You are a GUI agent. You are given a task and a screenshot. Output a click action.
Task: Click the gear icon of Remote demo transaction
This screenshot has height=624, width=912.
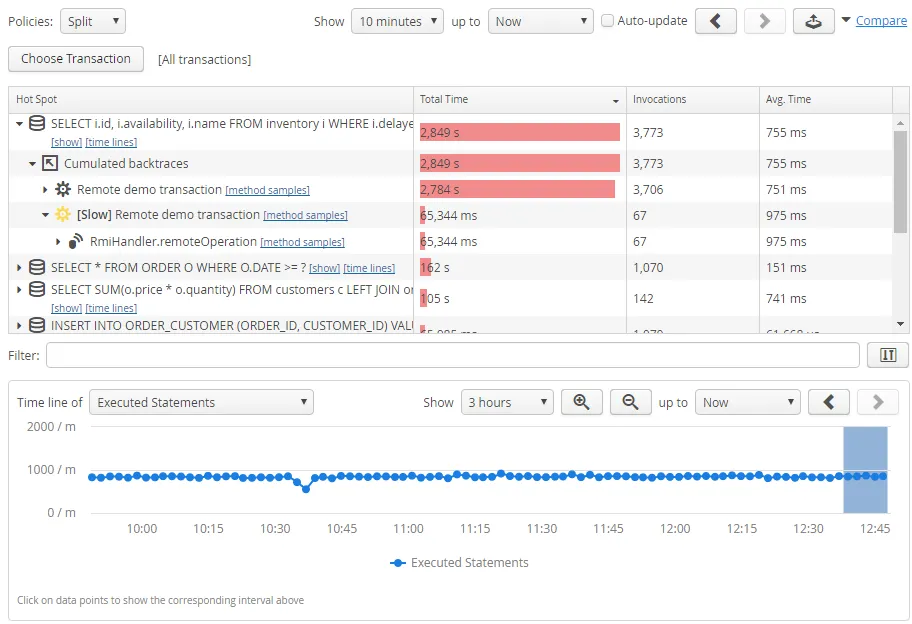pyautogui.click(x=62, y=189)
